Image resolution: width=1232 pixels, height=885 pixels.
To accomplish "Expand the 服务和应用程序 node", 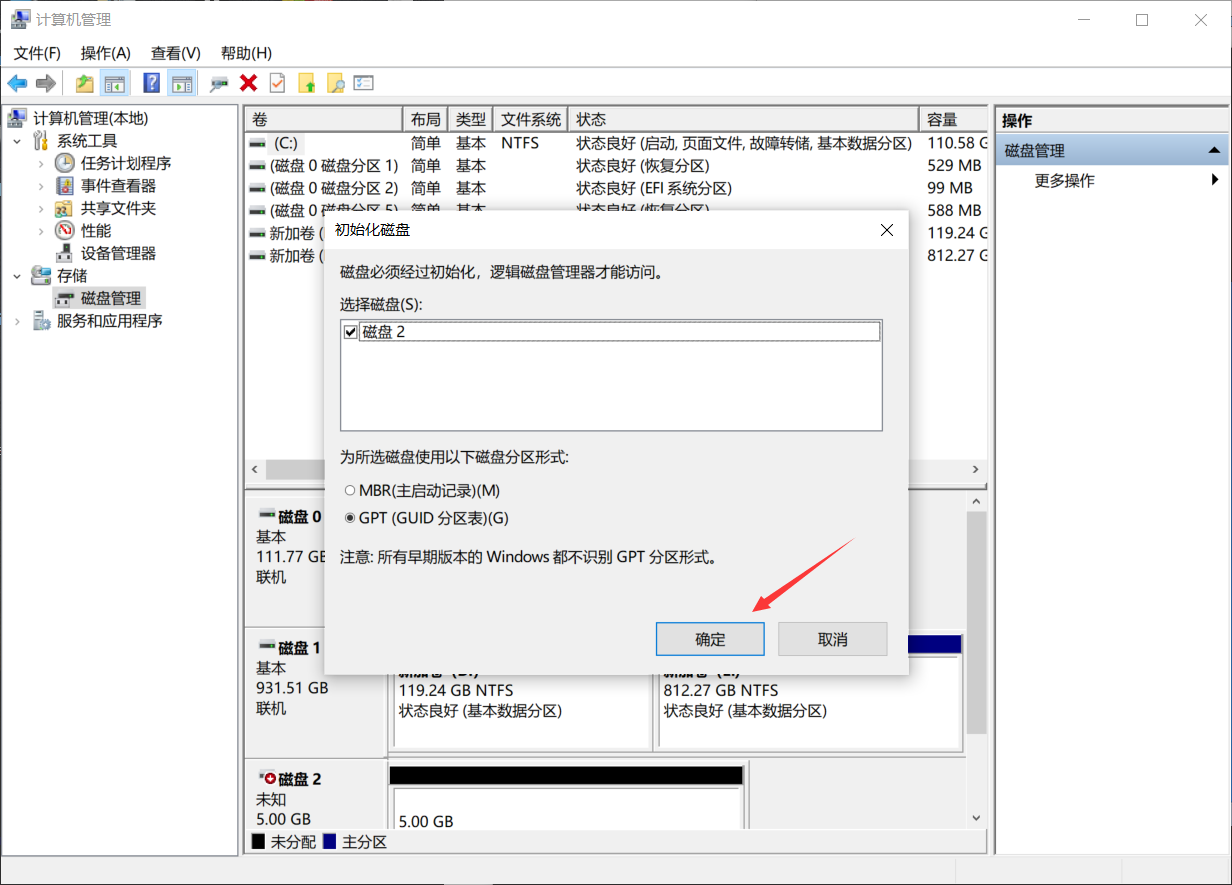I will 17,321.
